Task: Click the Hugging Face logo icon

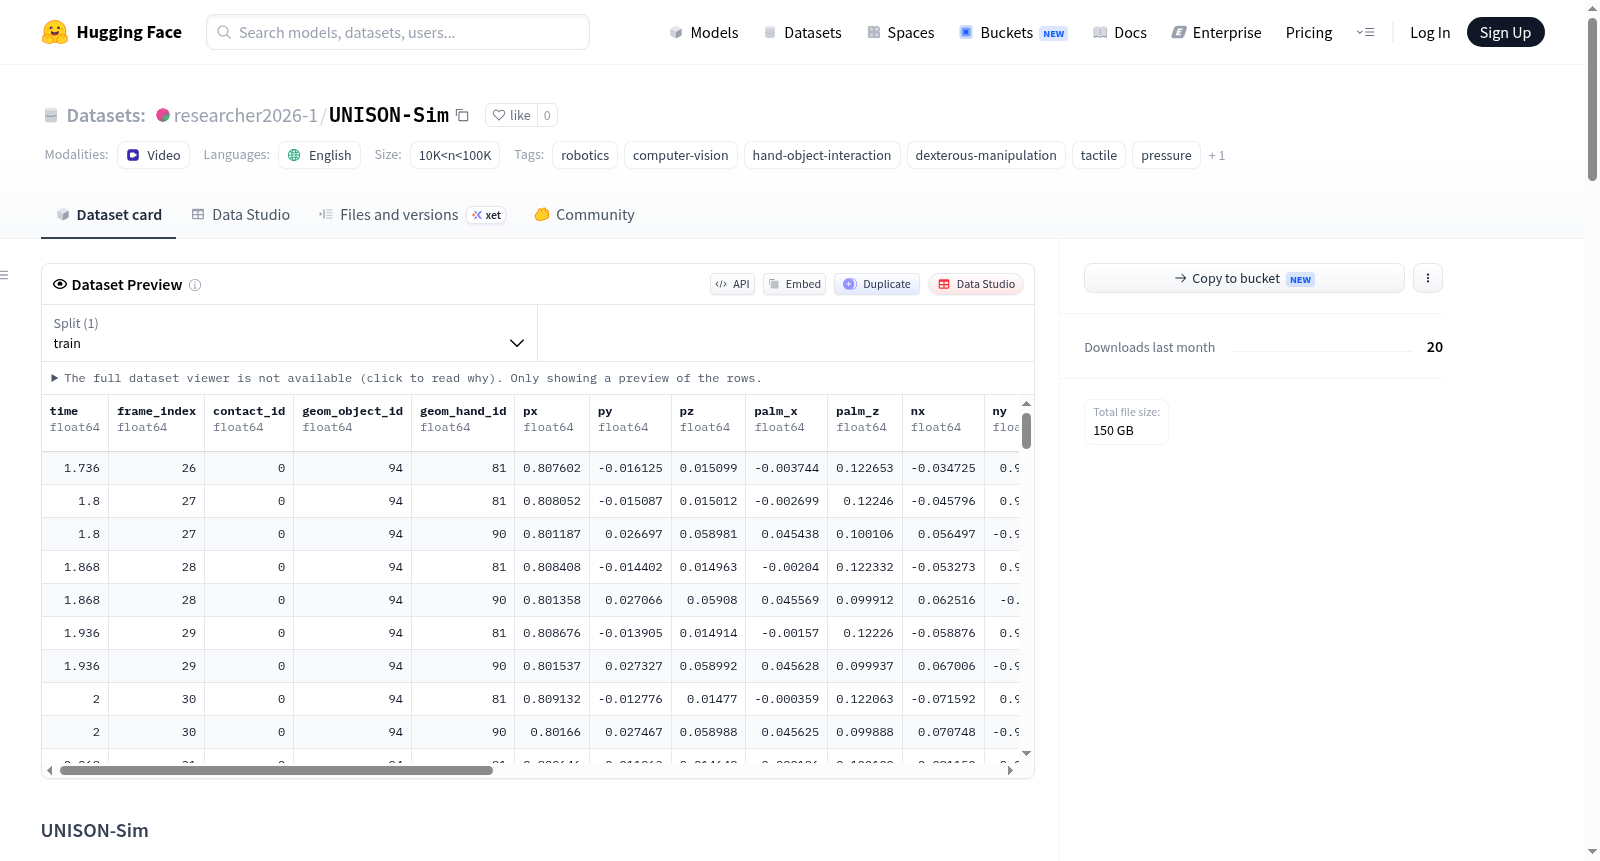Action: tap(55, 32)
